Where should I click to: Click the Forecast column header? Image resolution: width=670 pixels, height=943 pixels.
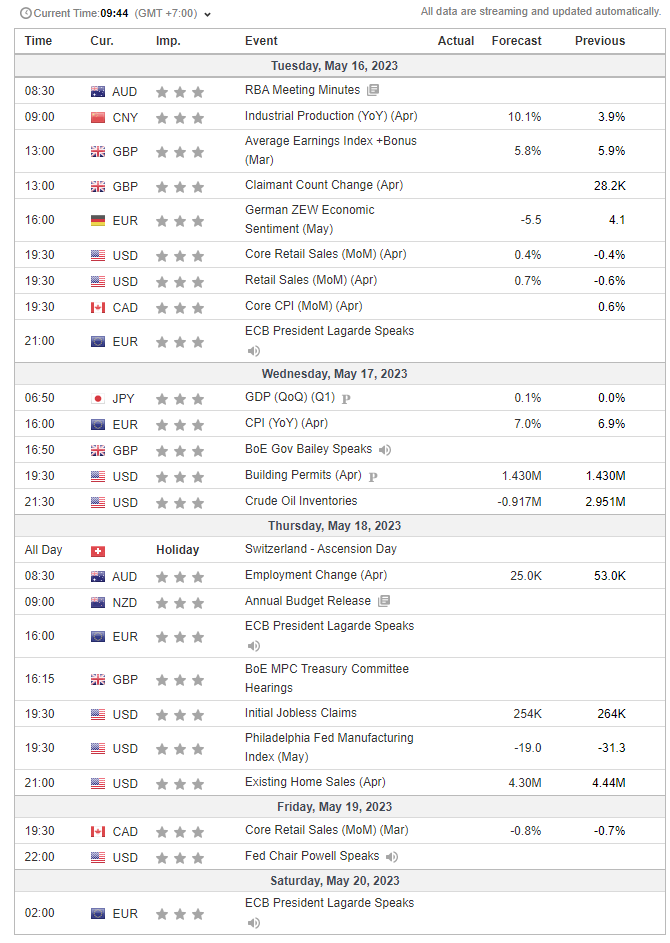tap(516, 41)
